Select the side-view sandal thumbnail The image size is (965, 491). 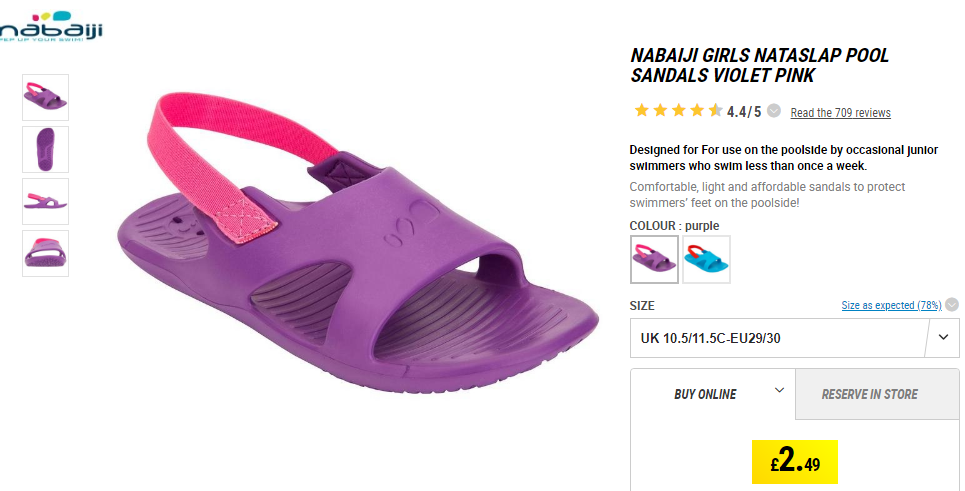[46, 201]
